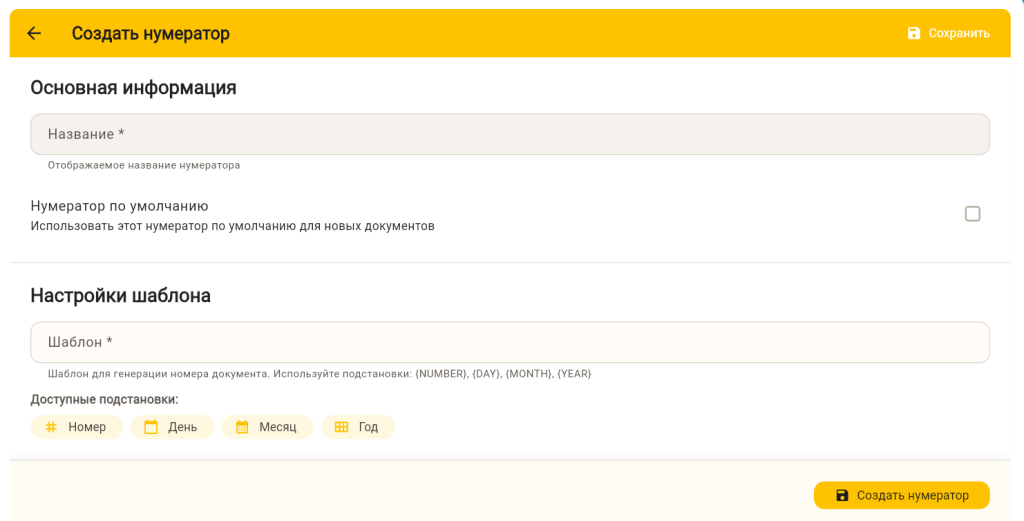Screen dimensions: 1024x521
Task: Click the back arrow in the header
Action: click(34, 33)
